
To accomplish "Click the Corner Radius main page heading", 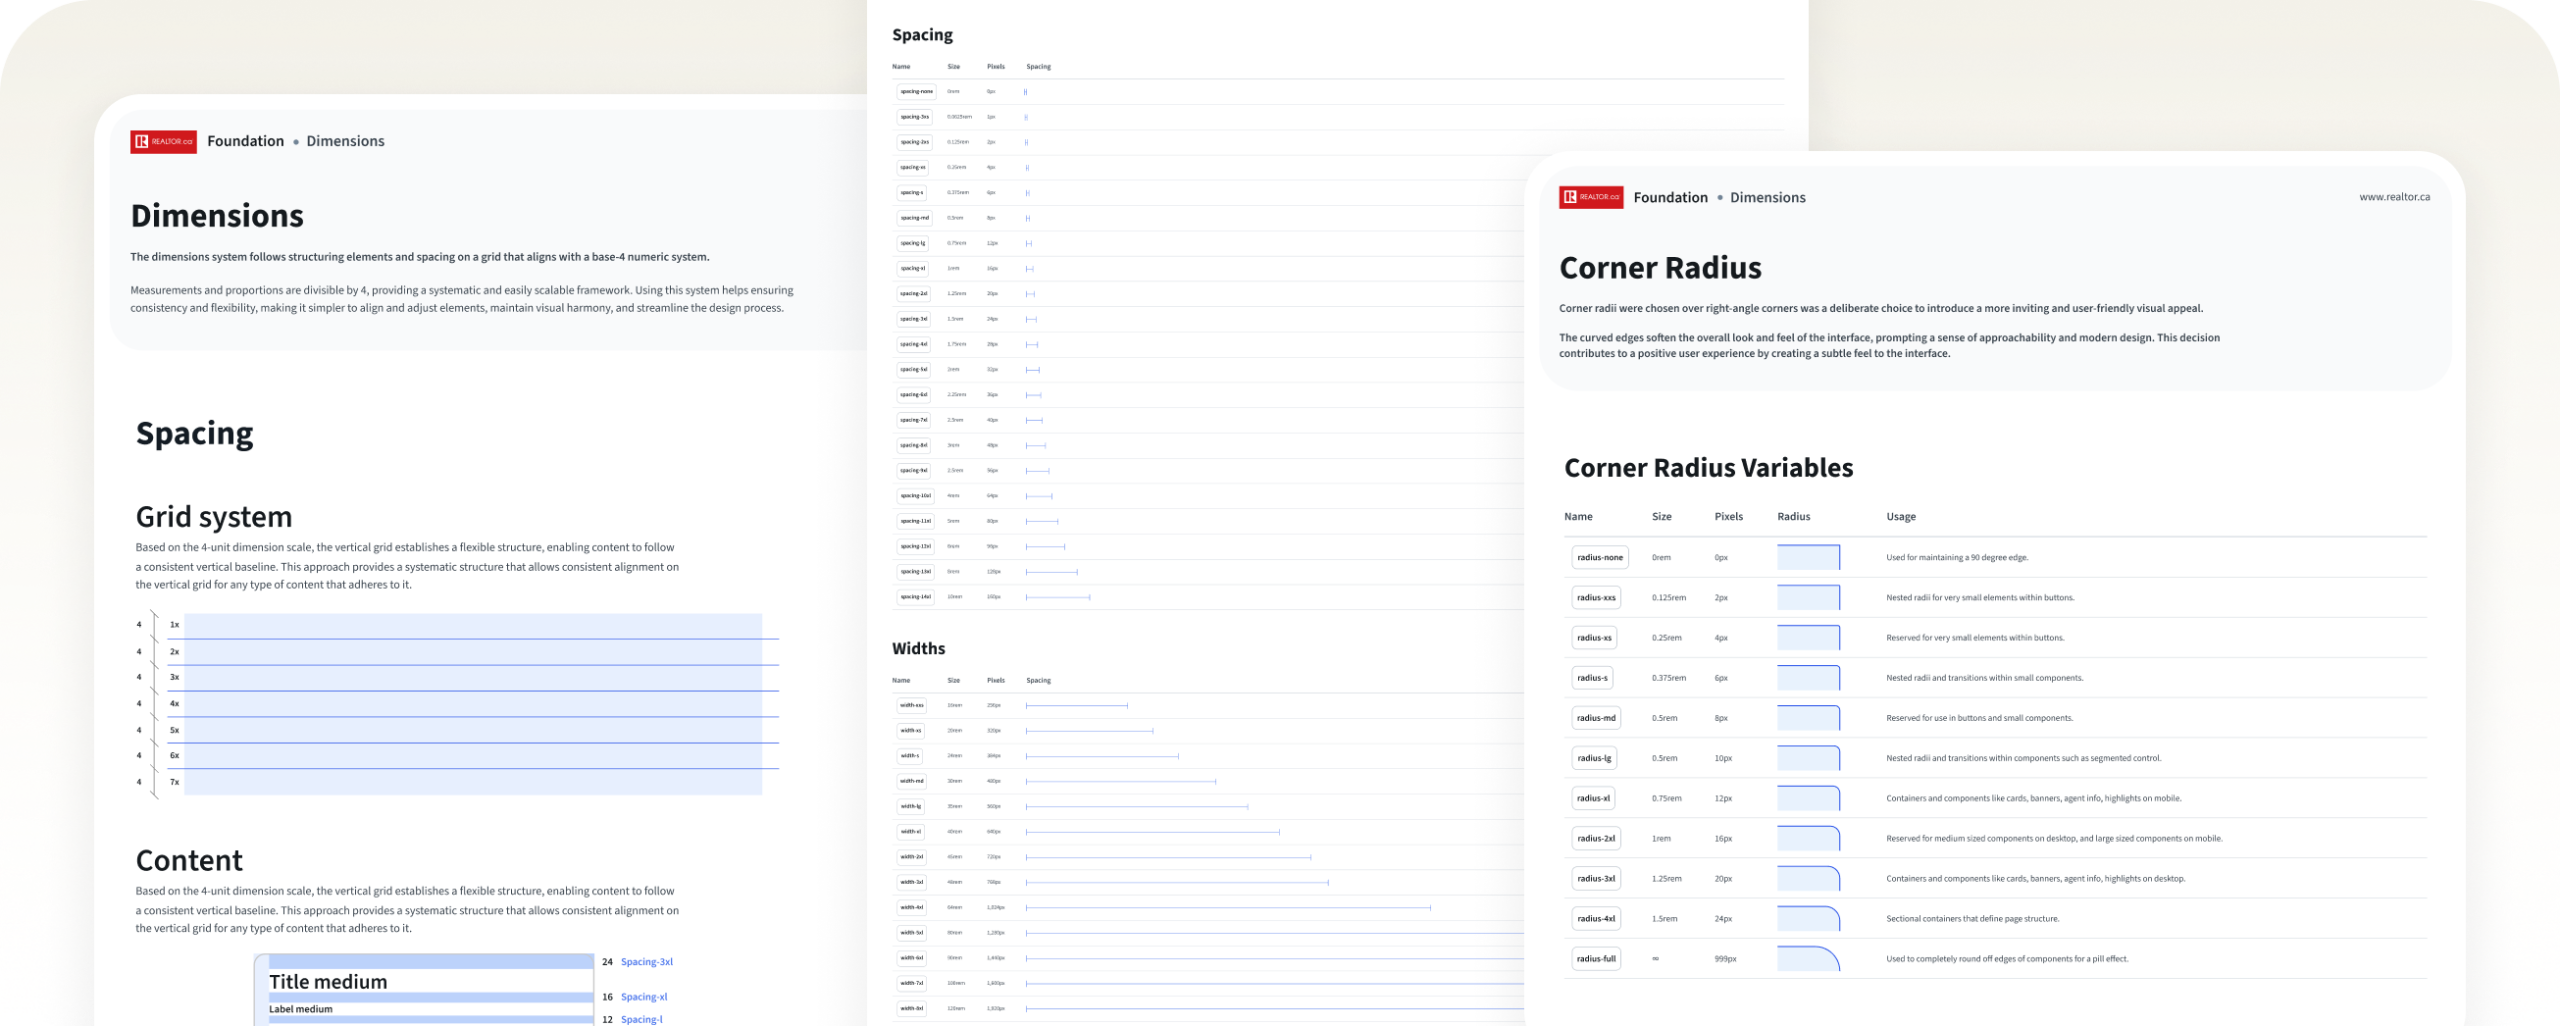I will pyautogui.click(x=1660, y=268).
